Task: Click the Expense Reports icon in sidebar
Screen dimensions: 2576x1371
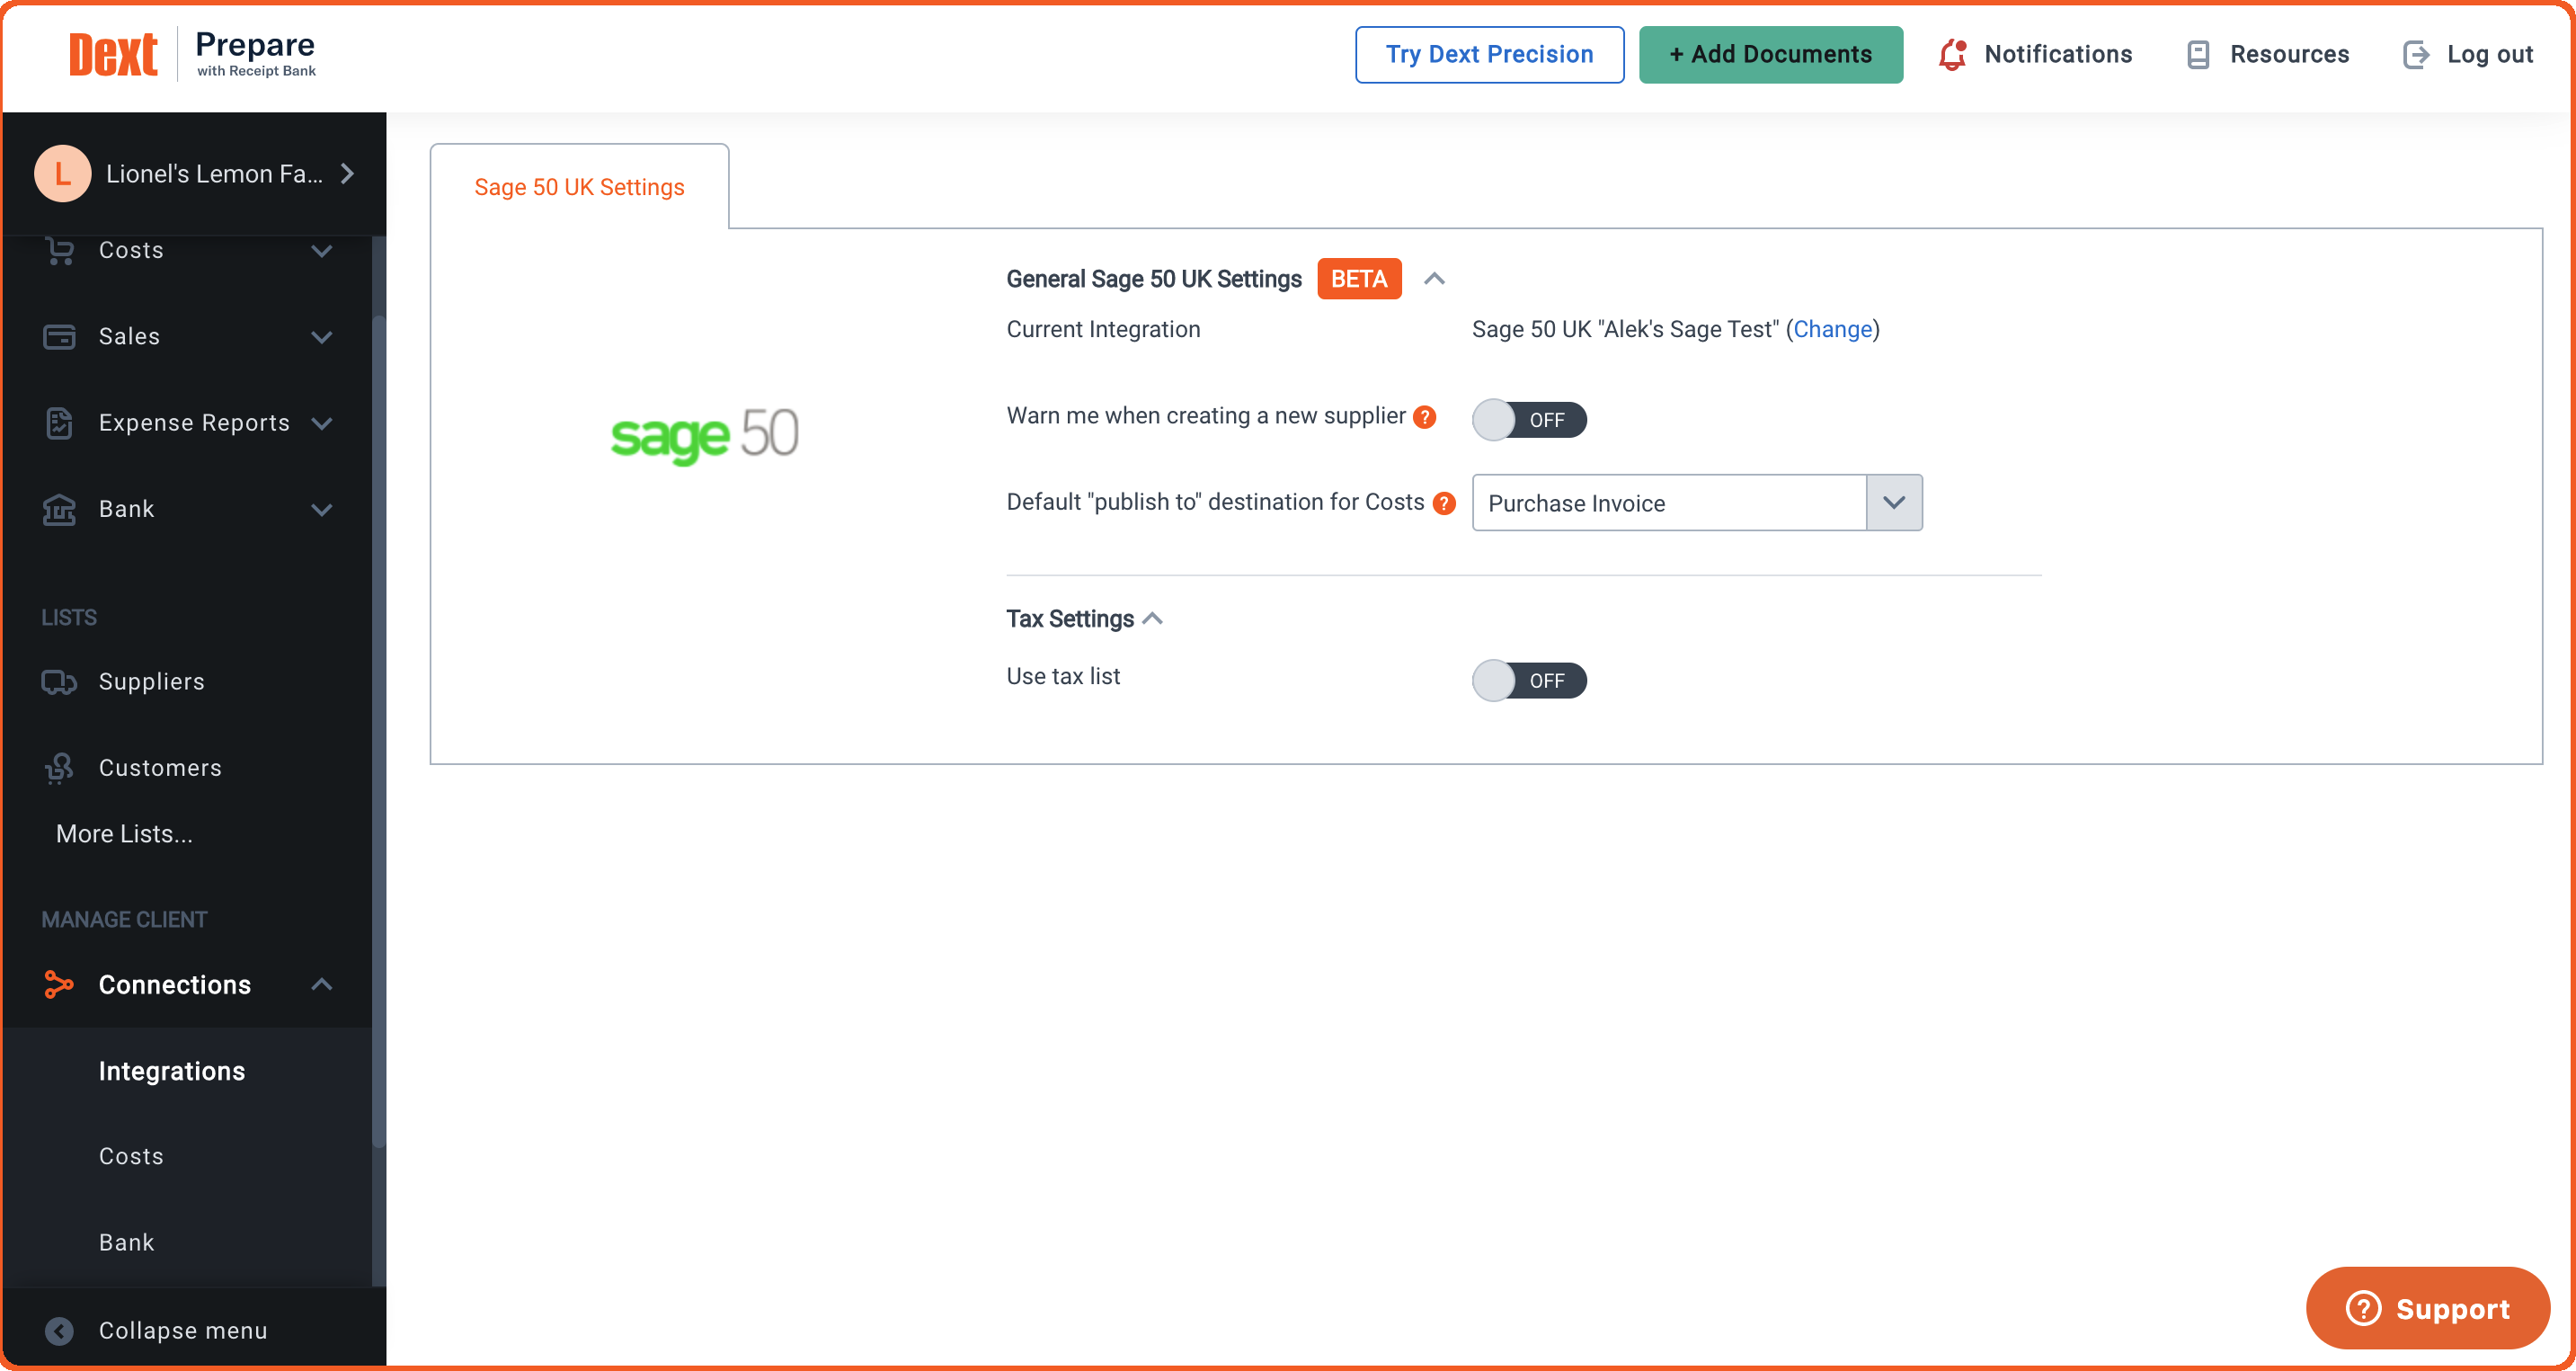Action: point(59,423)
